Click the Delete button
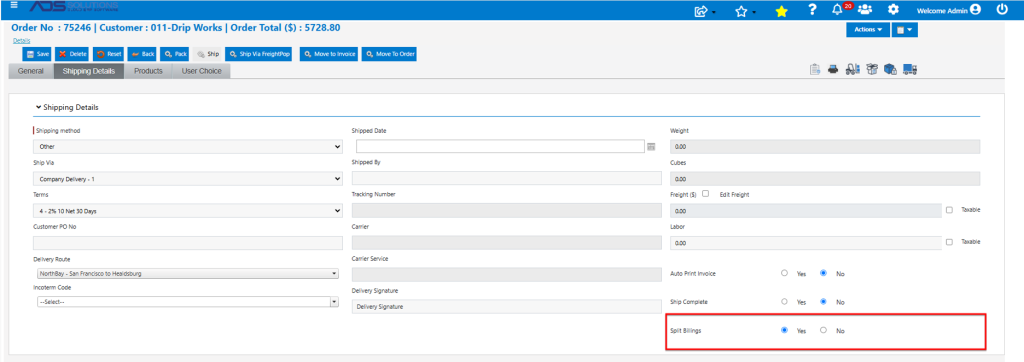This screenshot has height=362, width=1024. point(72,54)
